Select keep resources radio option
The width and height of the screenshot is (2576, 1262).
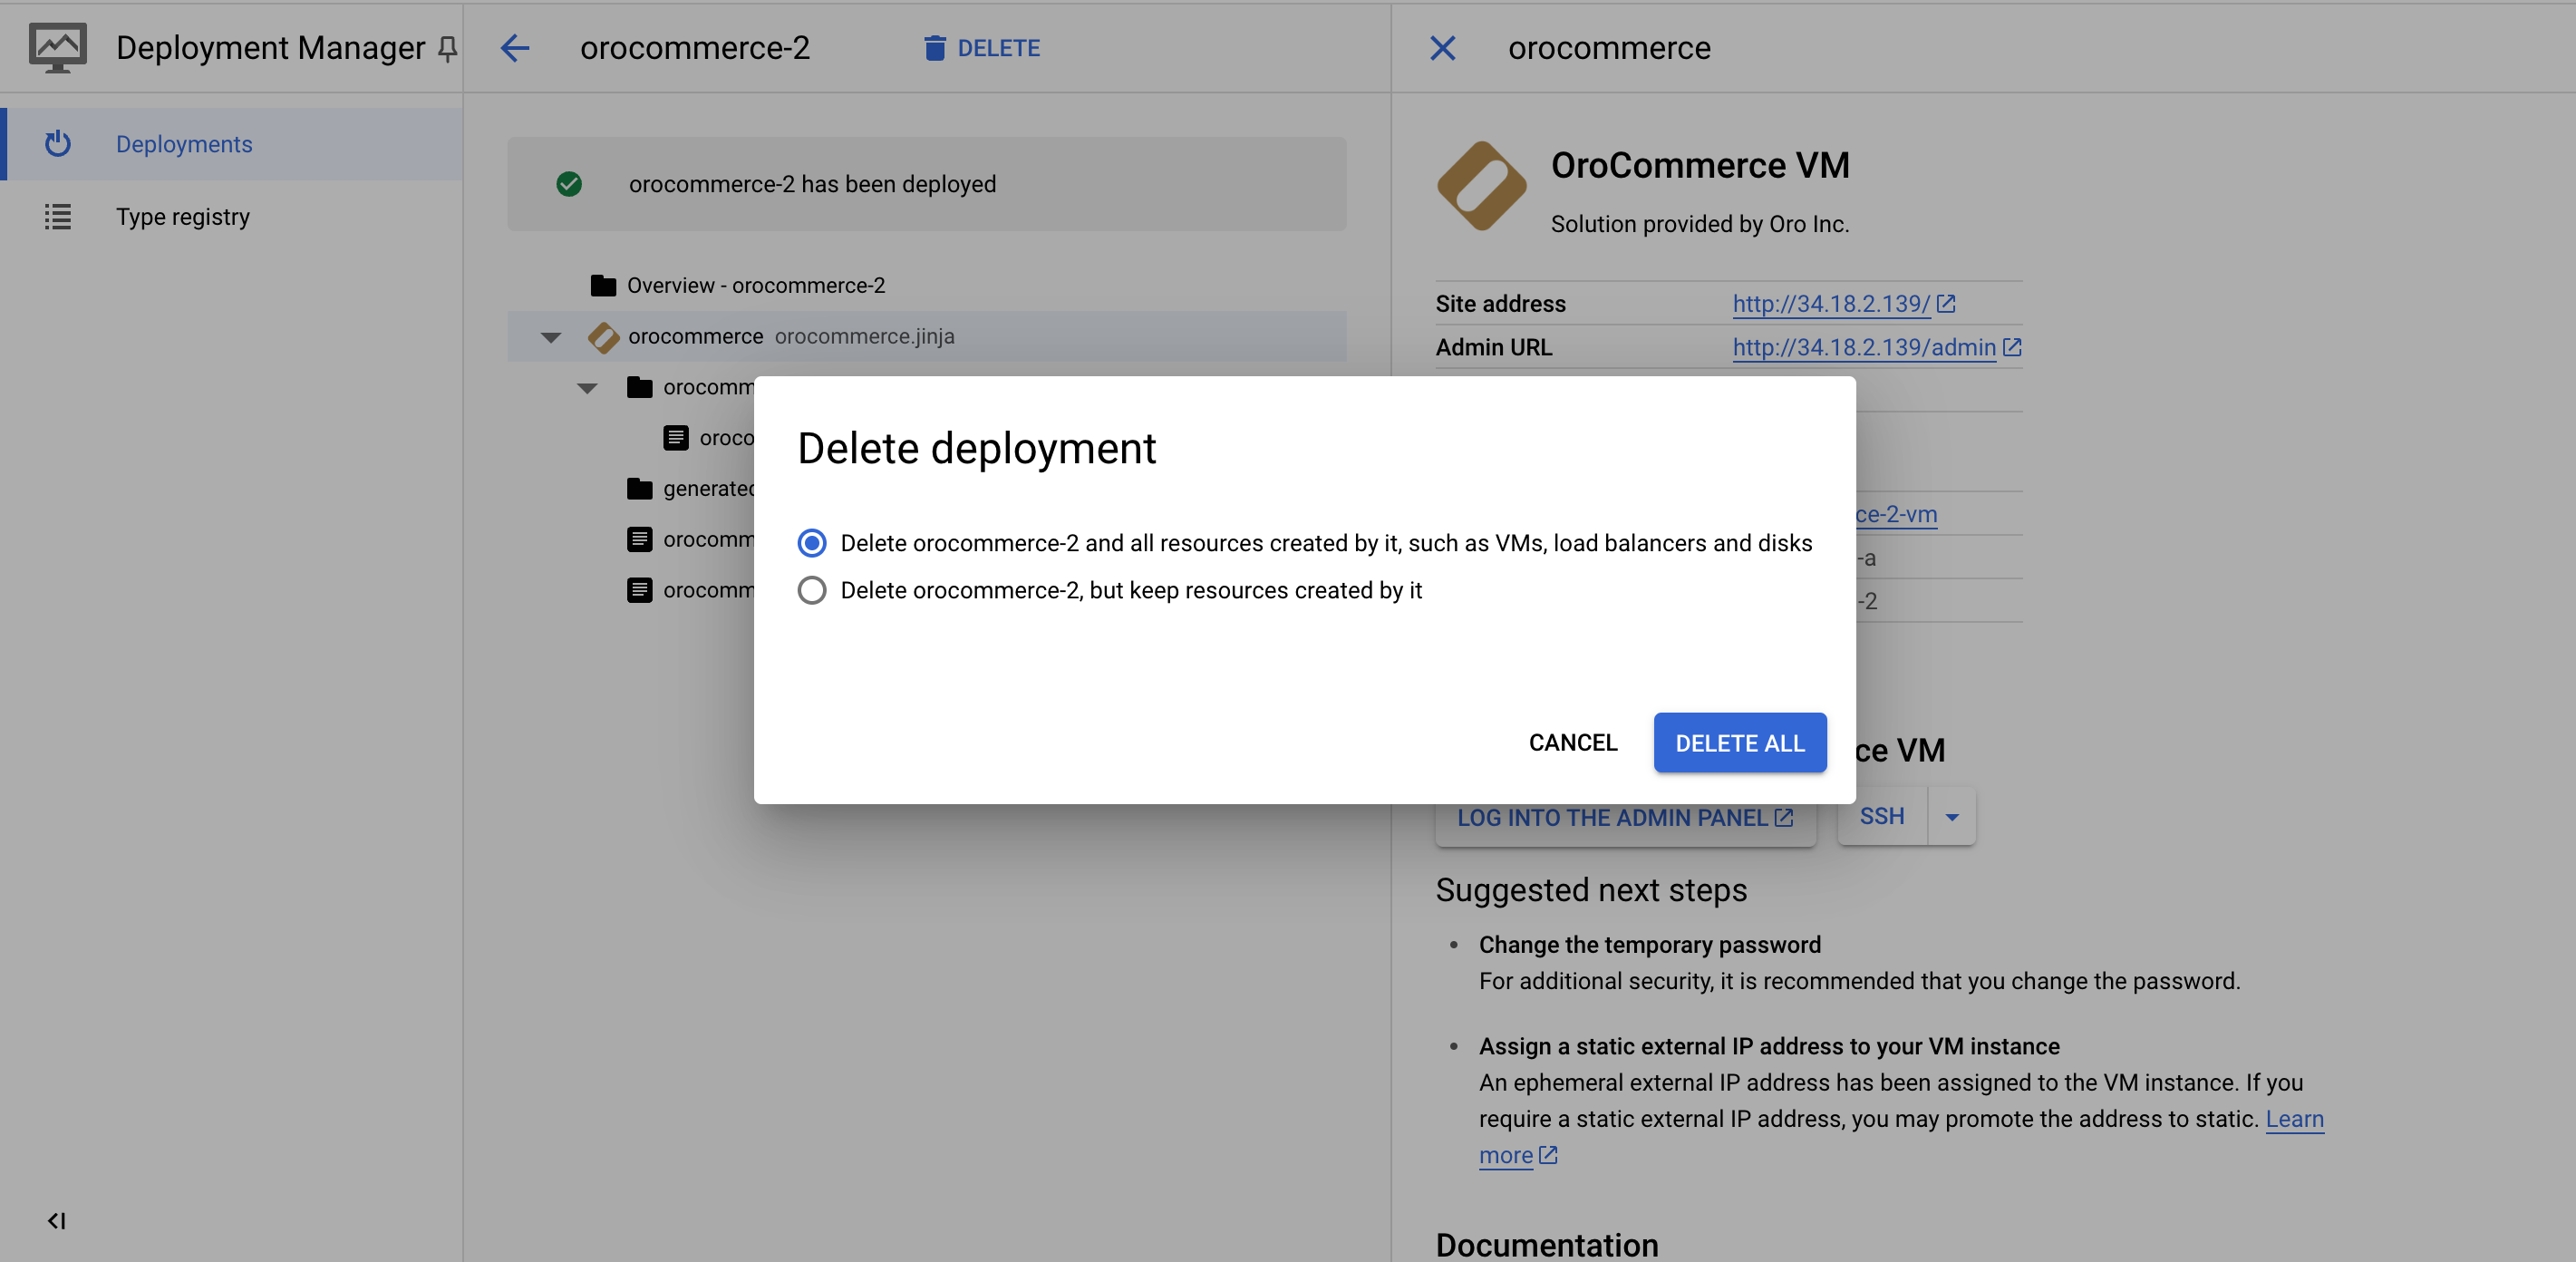812,590
